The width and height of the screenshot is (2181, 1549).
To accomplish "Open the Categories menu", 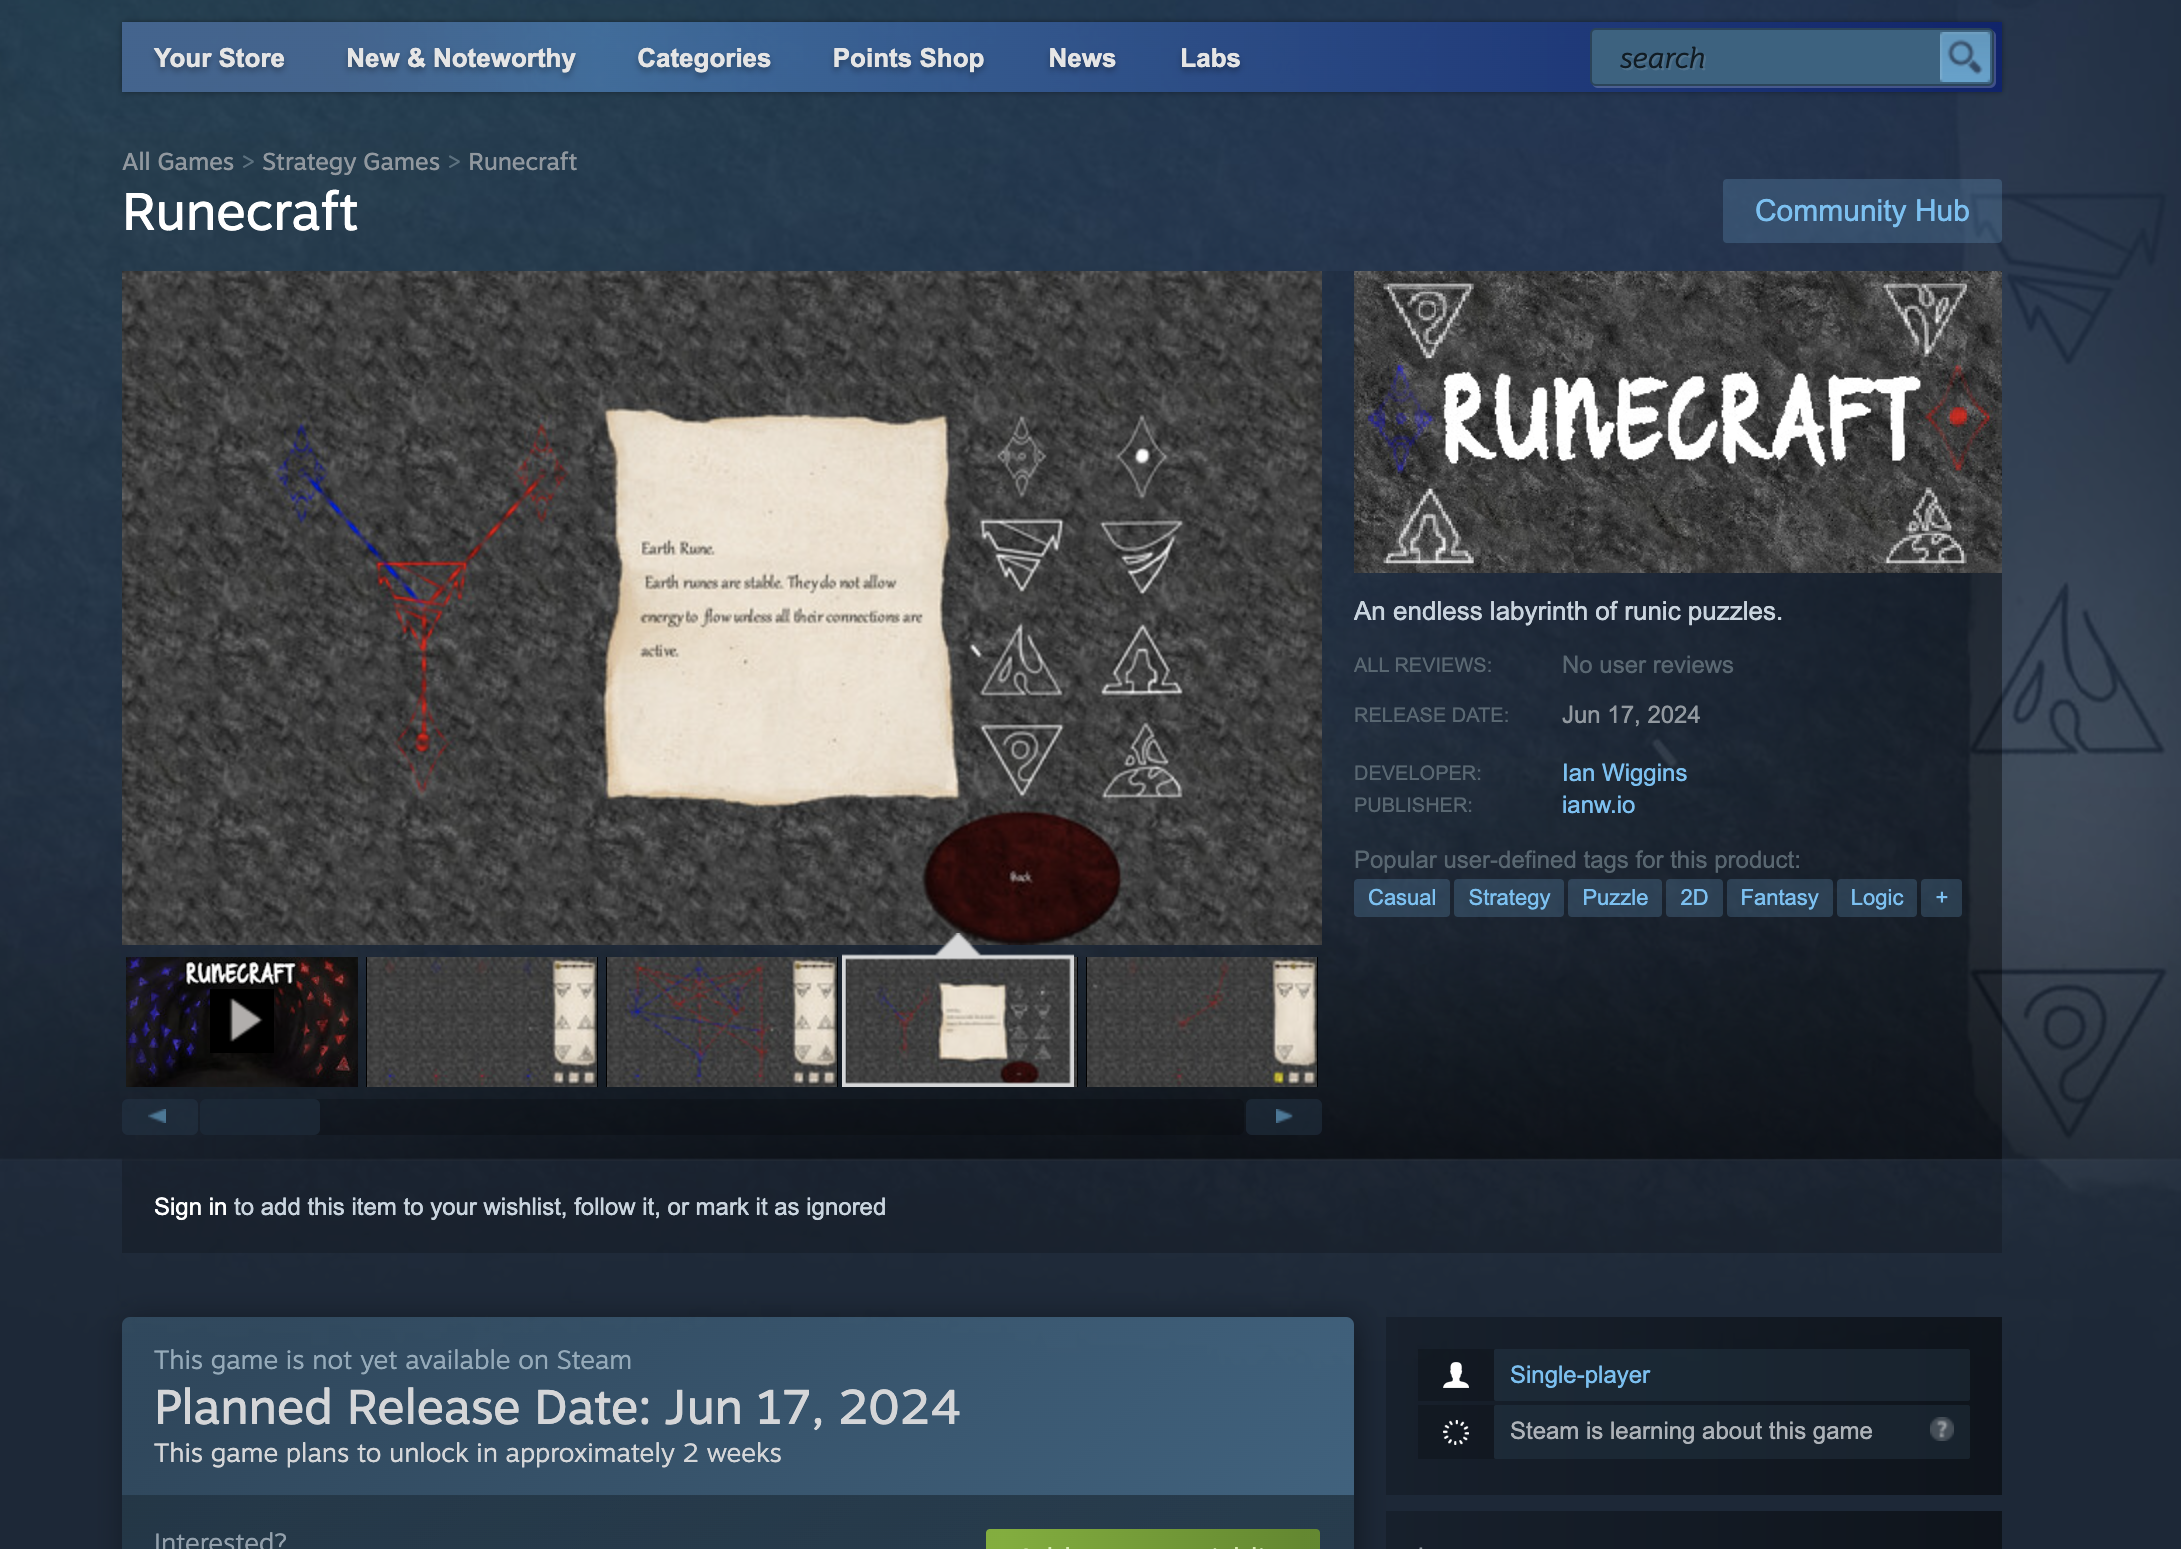I will click(704, 58).
